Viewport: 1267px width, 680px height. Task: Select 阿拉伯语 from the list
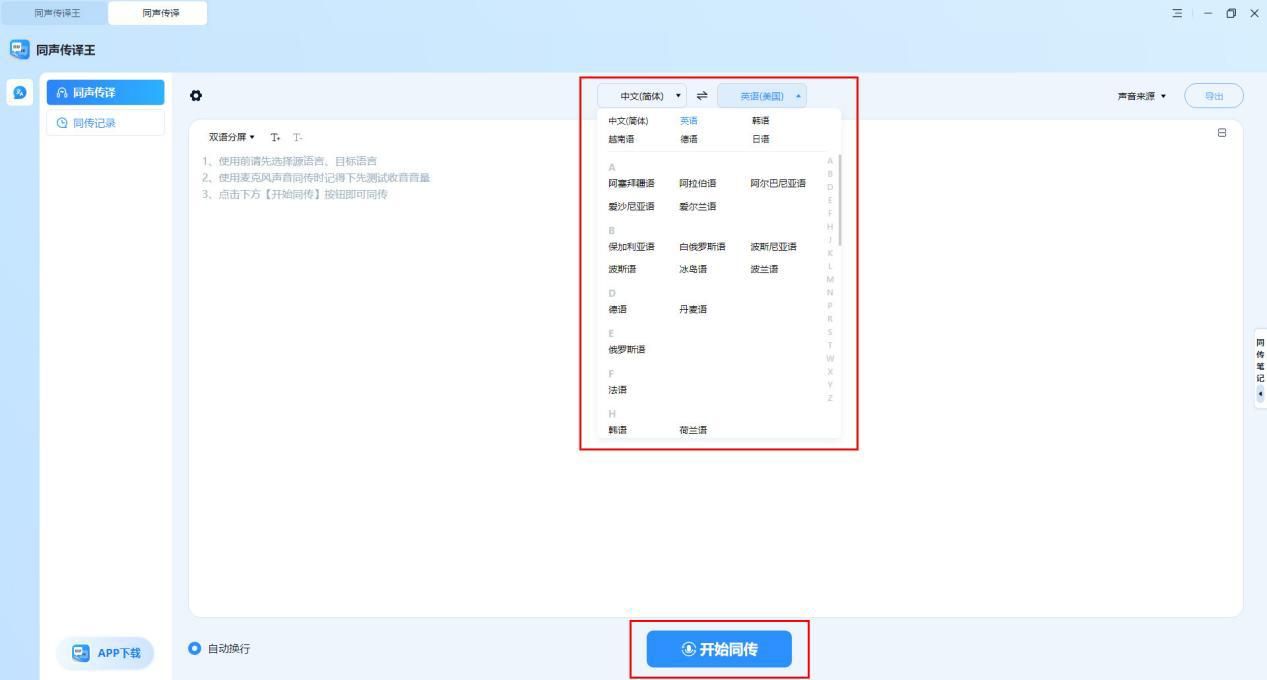(x=698, y=184)
